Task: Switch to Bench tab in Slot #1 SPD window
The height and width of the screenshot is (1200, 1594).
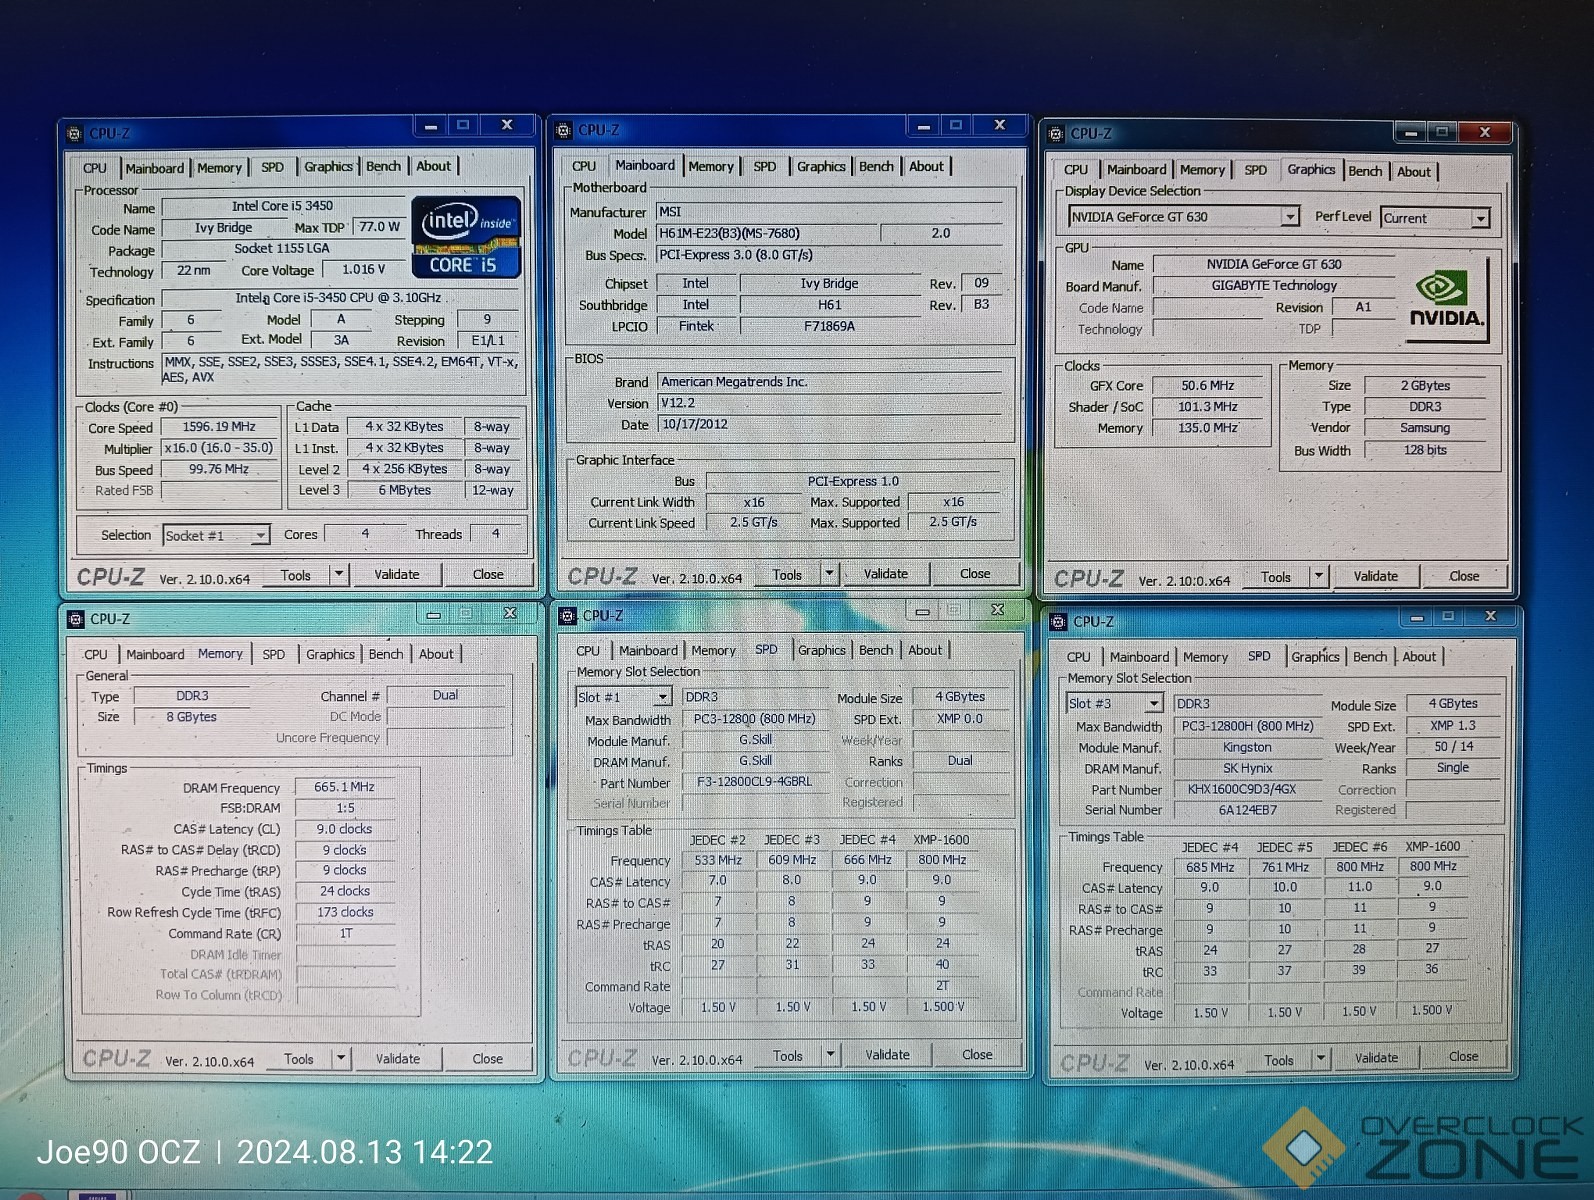Action: 876,650
